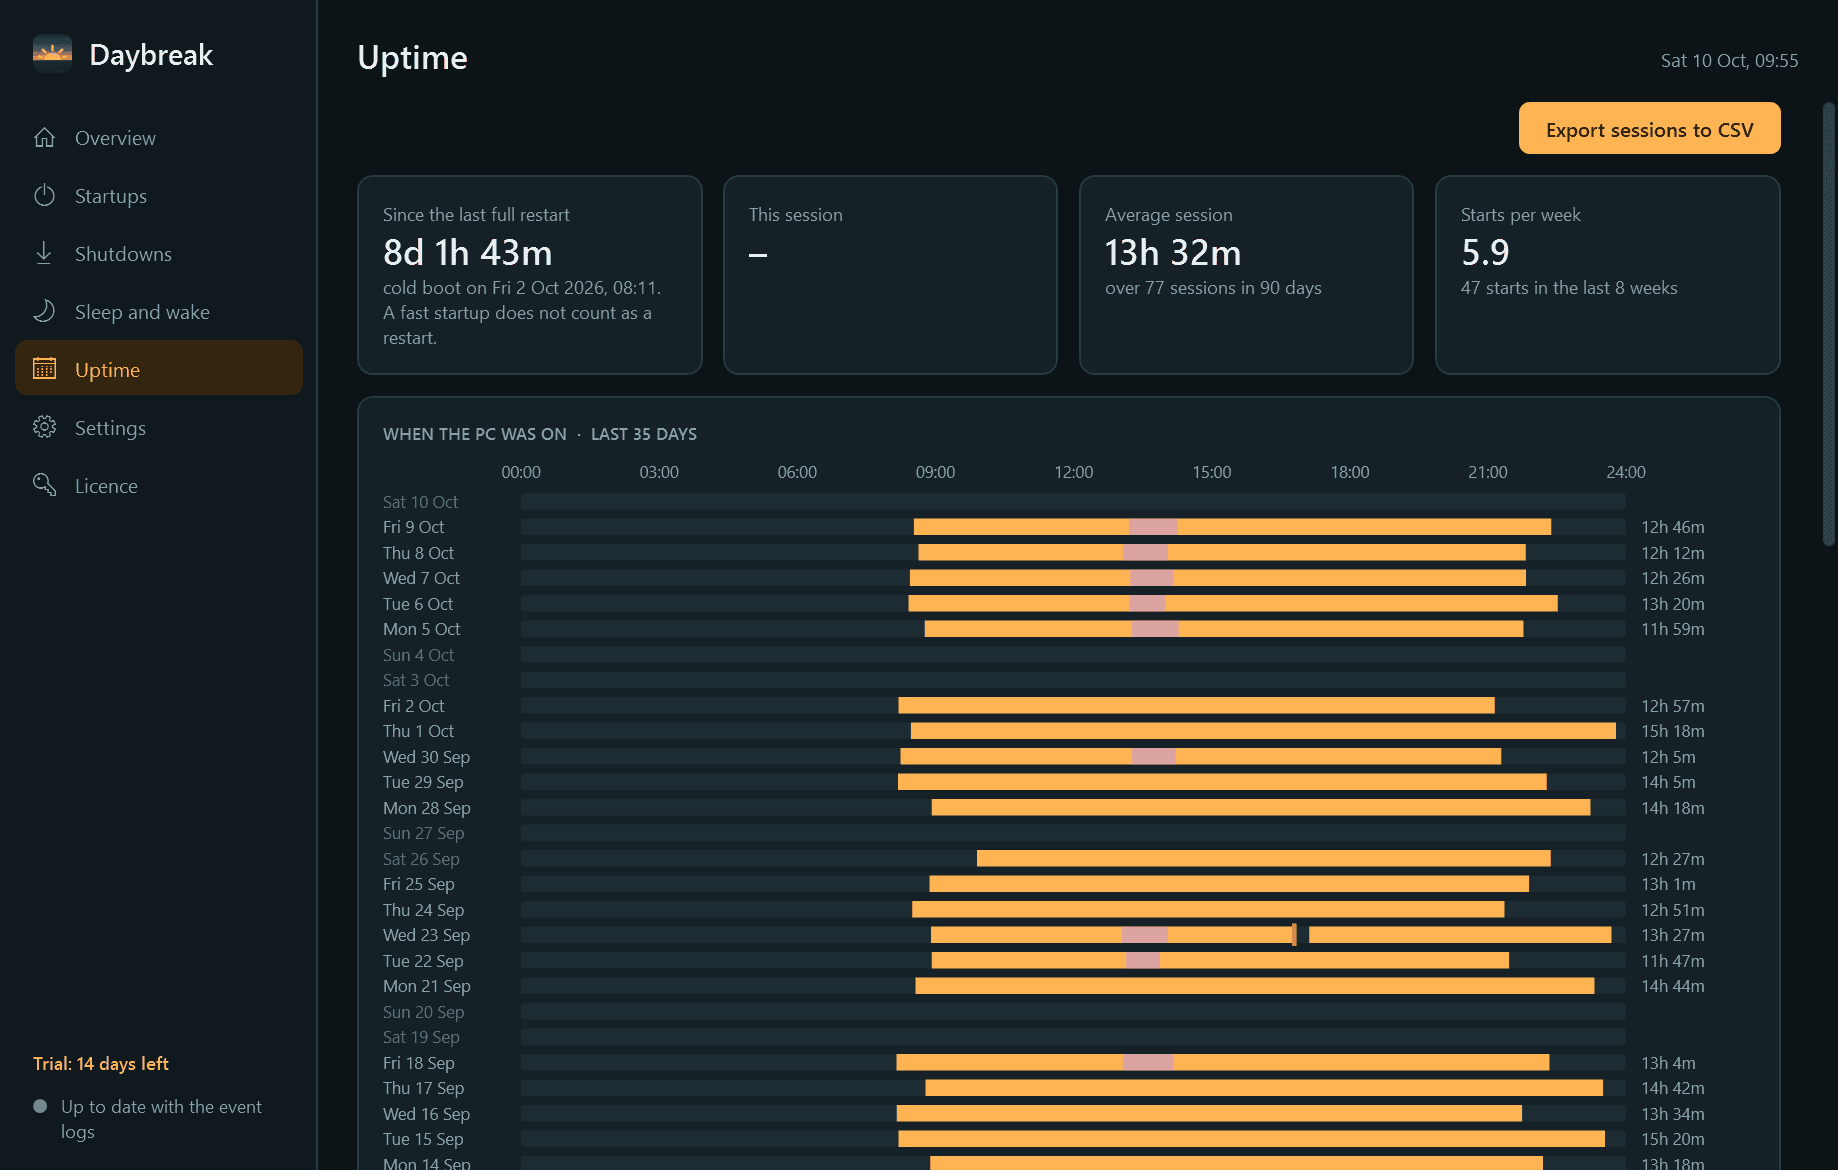Click the log status dot indicator
Screen dimensions: 1838x1170
(x=40, y=1106)
